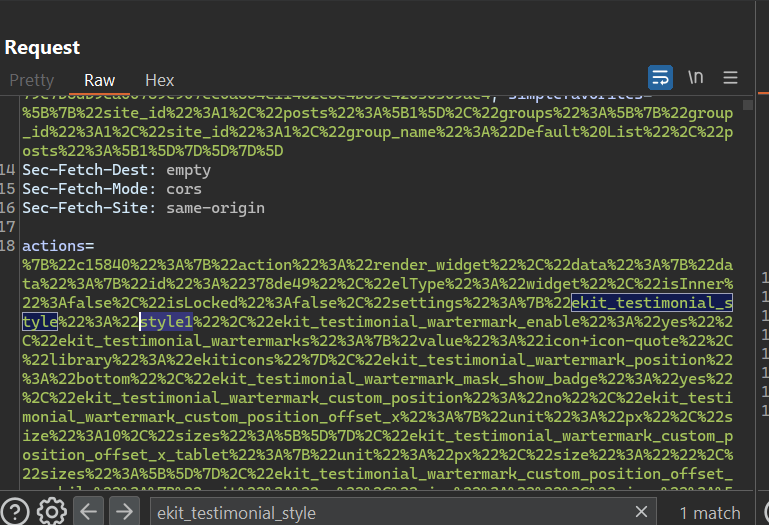Click the 'Sec-Fetch-Site: same-origin' header line
This screenshot has width=769, height=525.
[x=143, y=208]
